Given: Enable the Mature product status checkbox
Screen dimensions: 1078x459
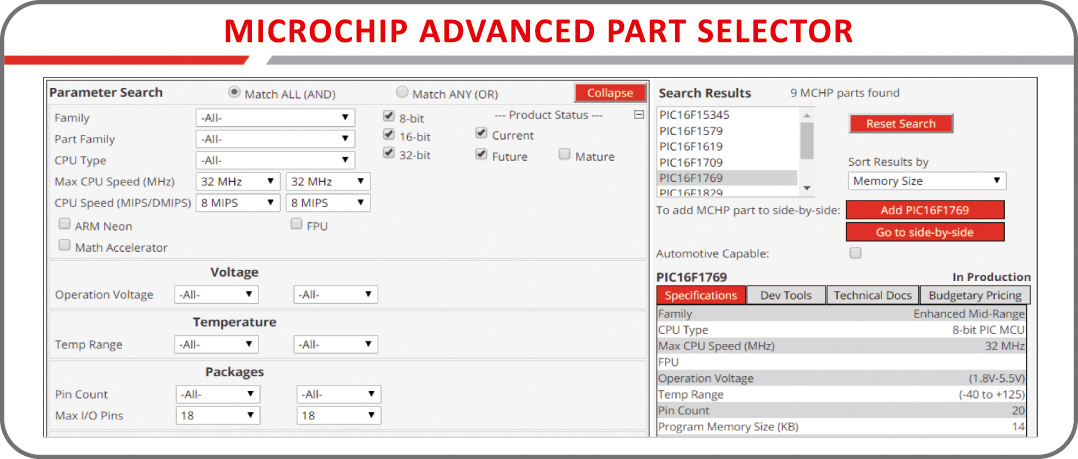Looking at the screenshot, I should [565, 155].
